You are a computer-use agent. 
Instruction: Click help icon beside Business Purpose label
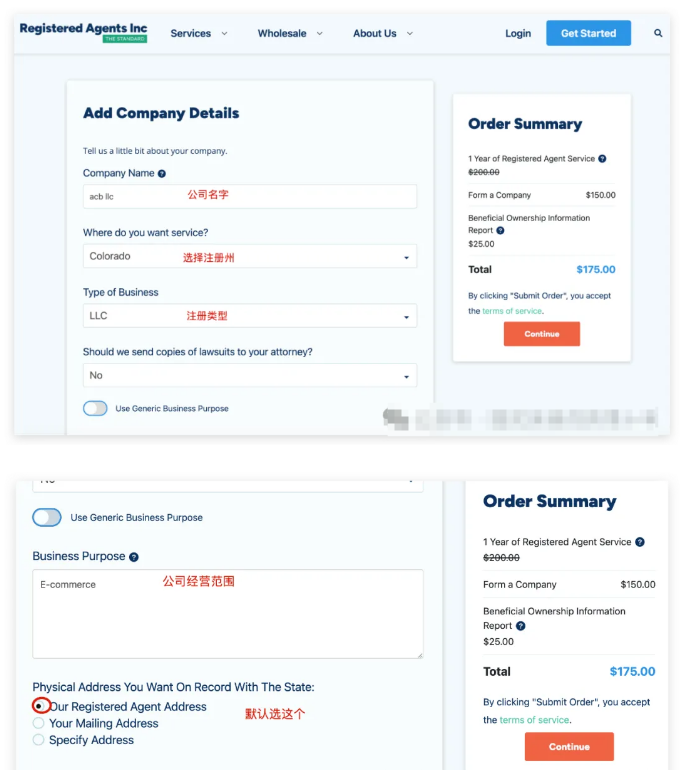(x=134, y=557)
